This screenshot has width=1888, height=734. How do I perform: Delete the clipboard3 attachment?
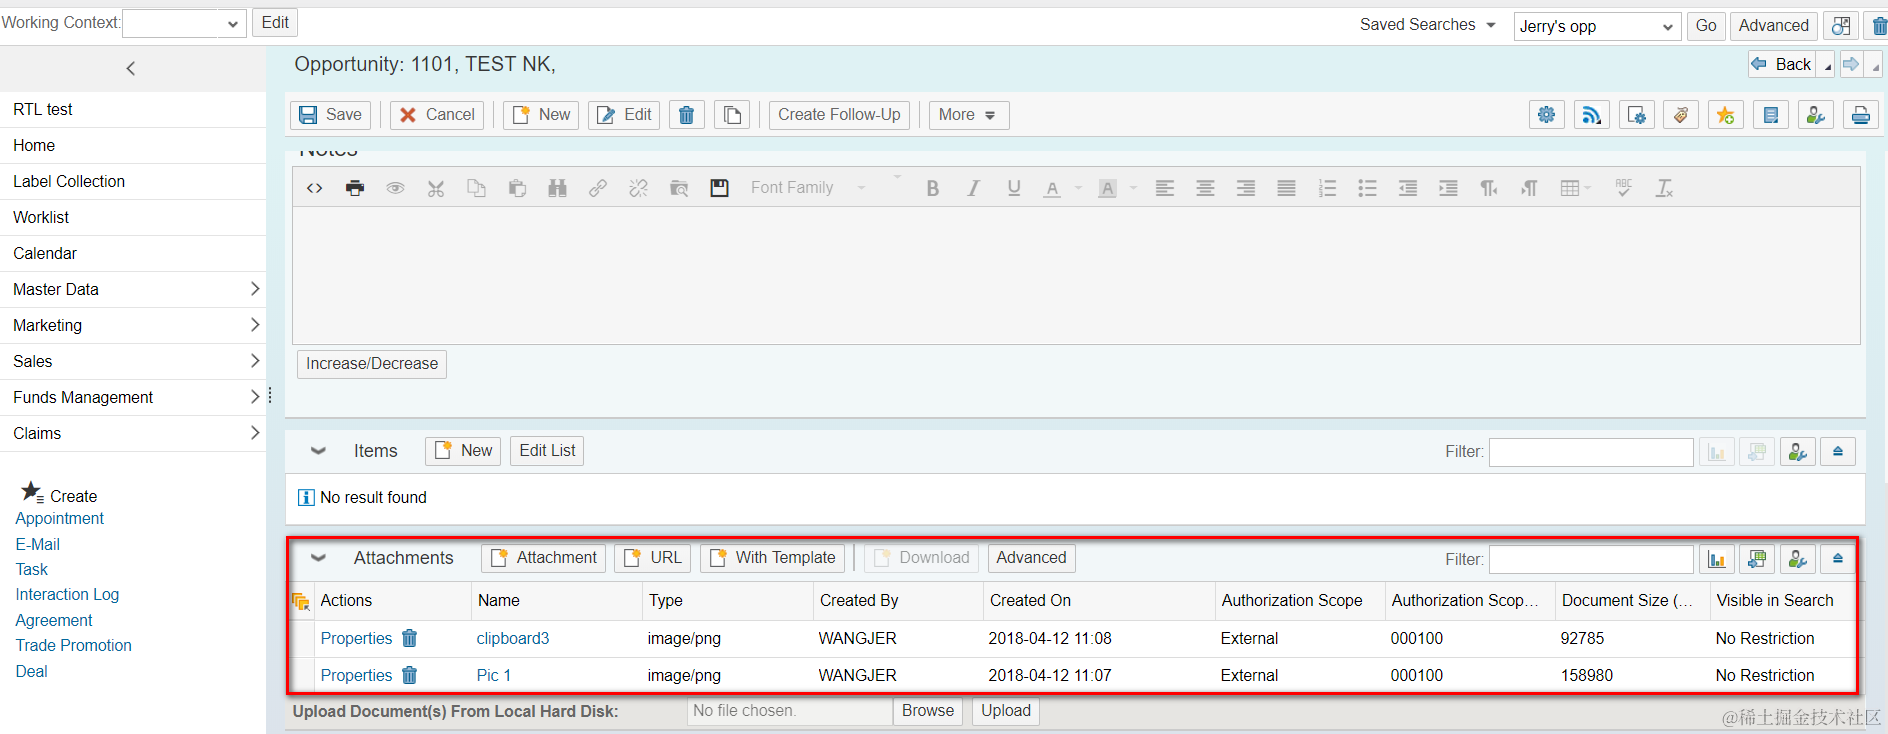tap(409, 638)
